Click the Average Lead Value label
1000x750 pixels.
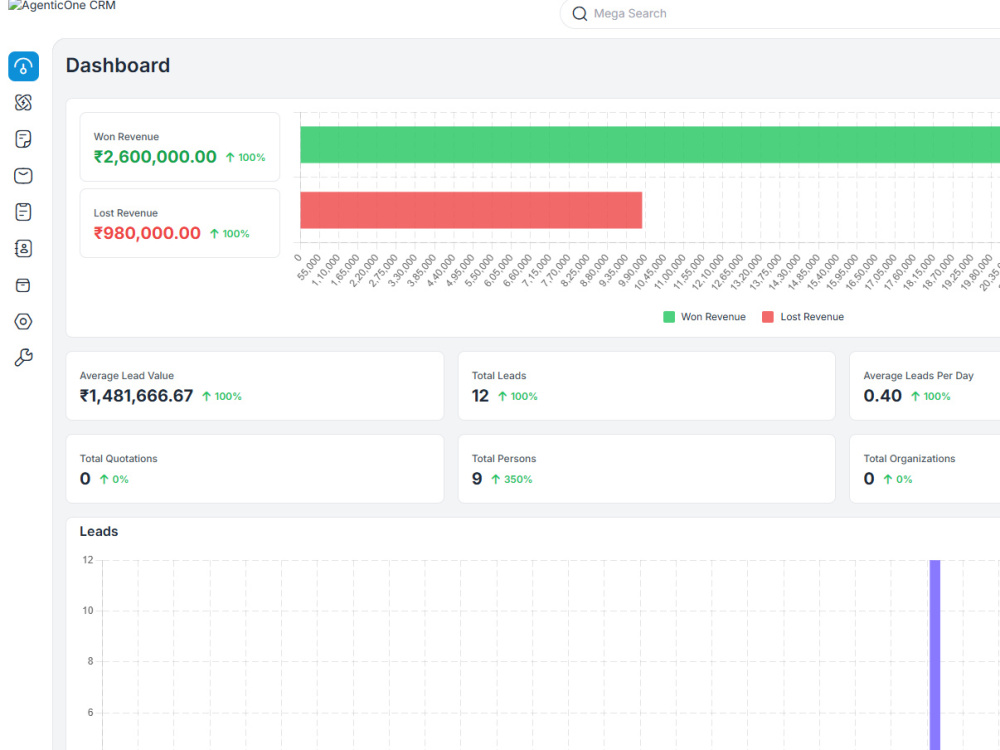point(127,376)
